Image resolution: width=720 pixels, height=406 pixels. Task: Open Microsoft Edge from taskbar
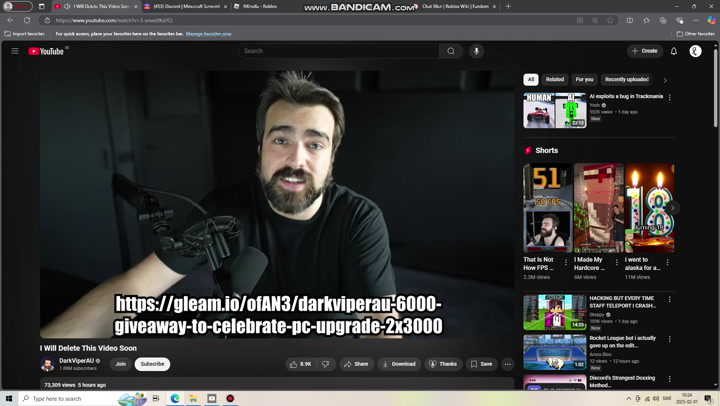tap(175, 398)
